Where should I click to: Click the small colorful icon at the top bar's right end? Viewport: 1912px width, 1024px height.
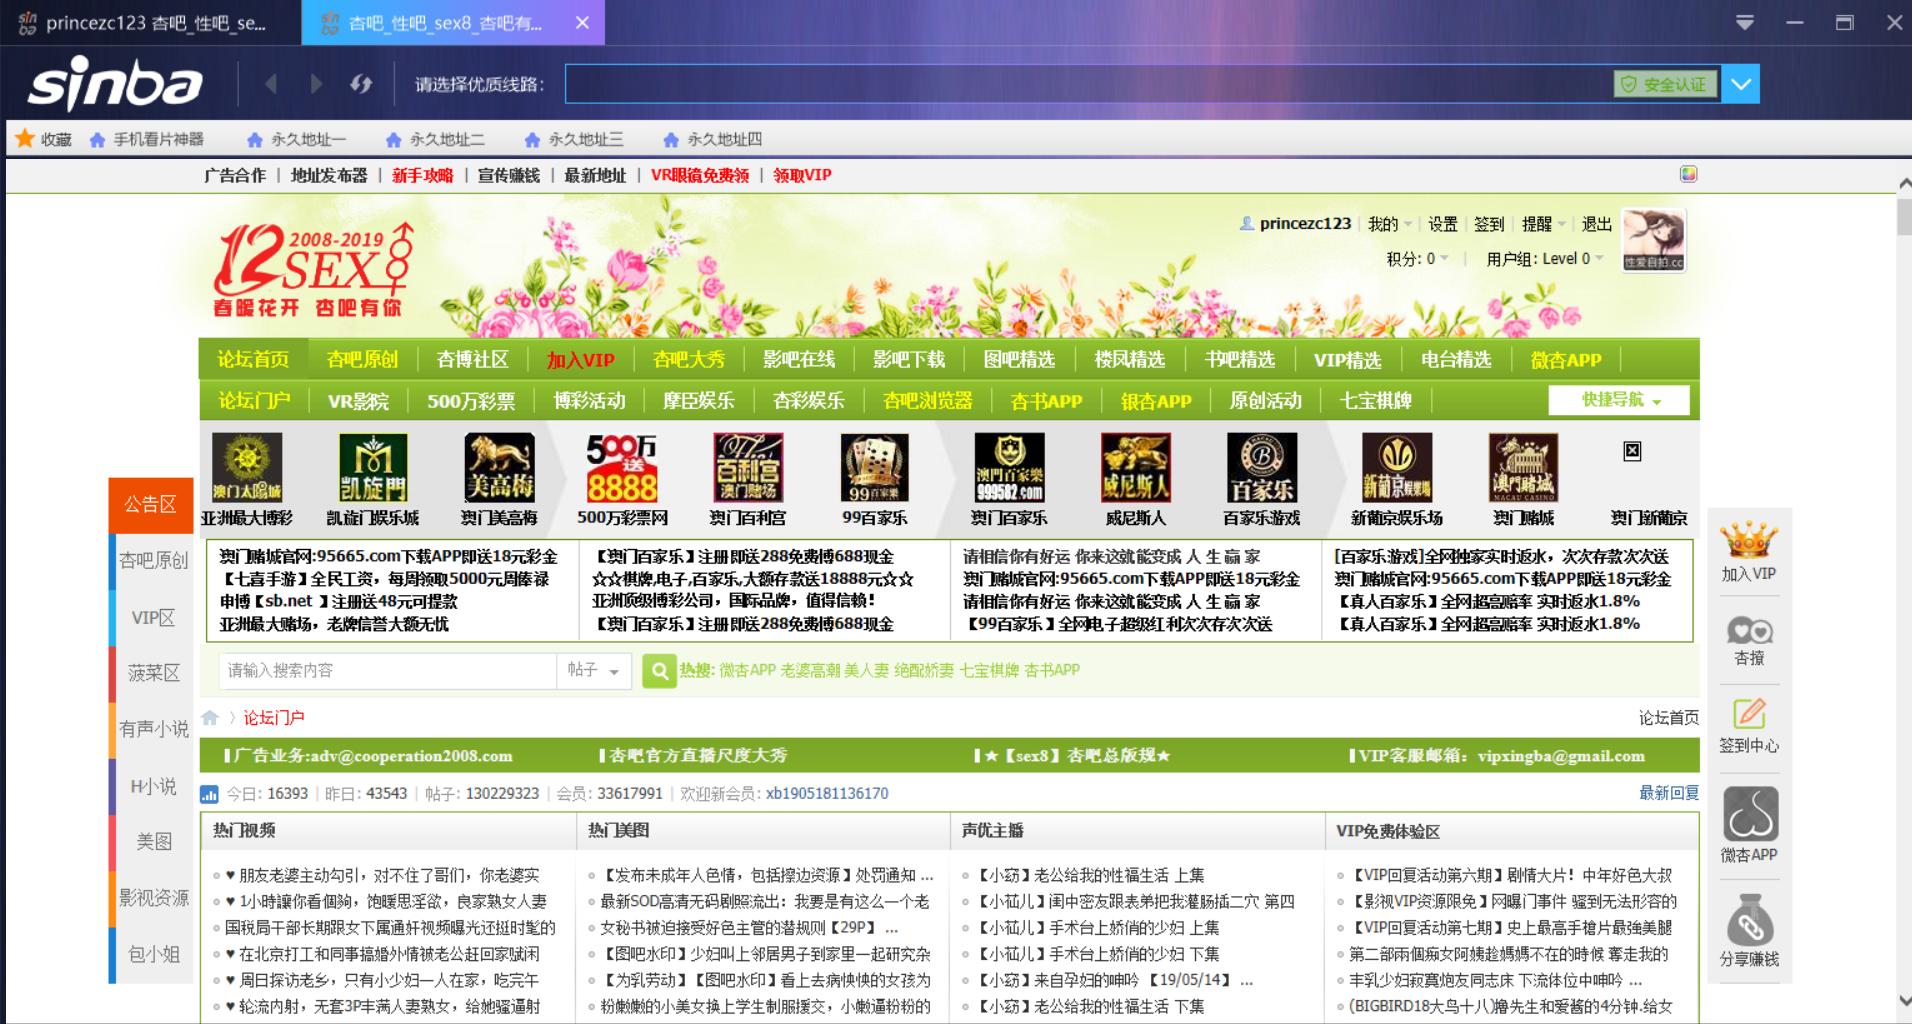(x=1689, y=174)
